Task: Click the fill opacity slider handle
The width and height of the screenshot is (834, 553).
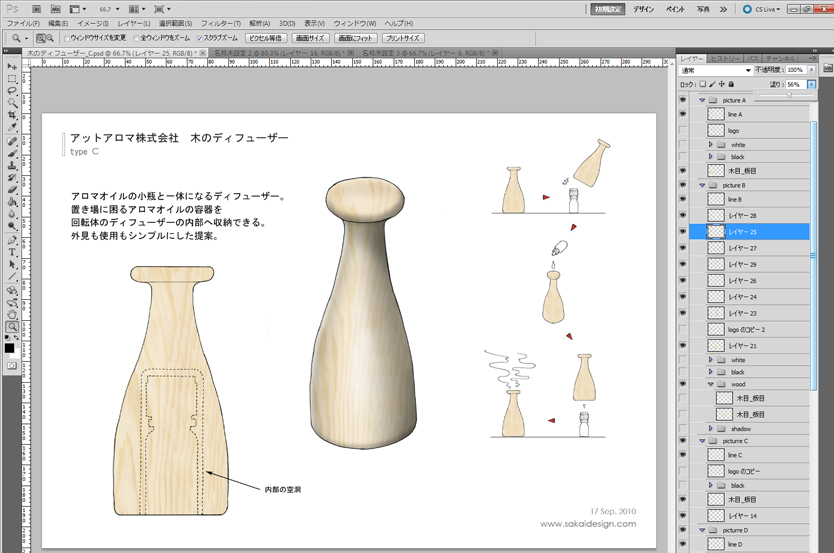Action: click(x=789, y=96)
